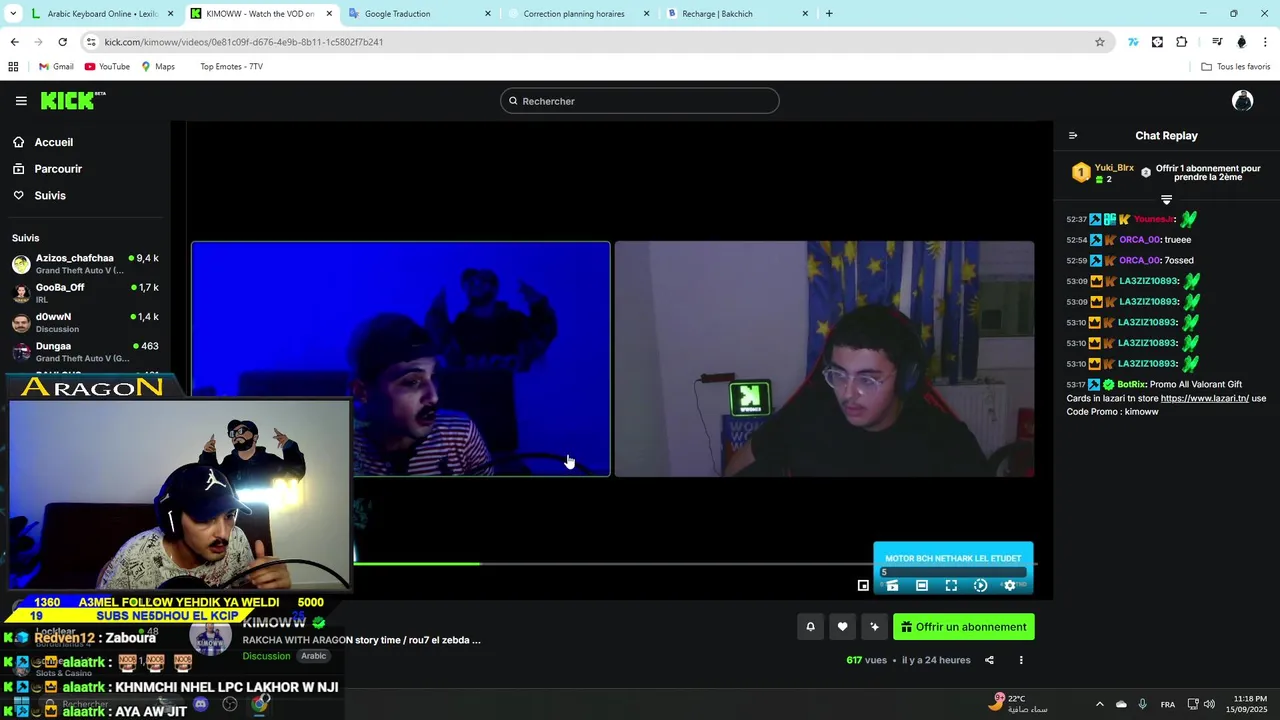Switch to Arabic Keyboard Online tab
The image size is (1280, 720).
tap(100, 14)
